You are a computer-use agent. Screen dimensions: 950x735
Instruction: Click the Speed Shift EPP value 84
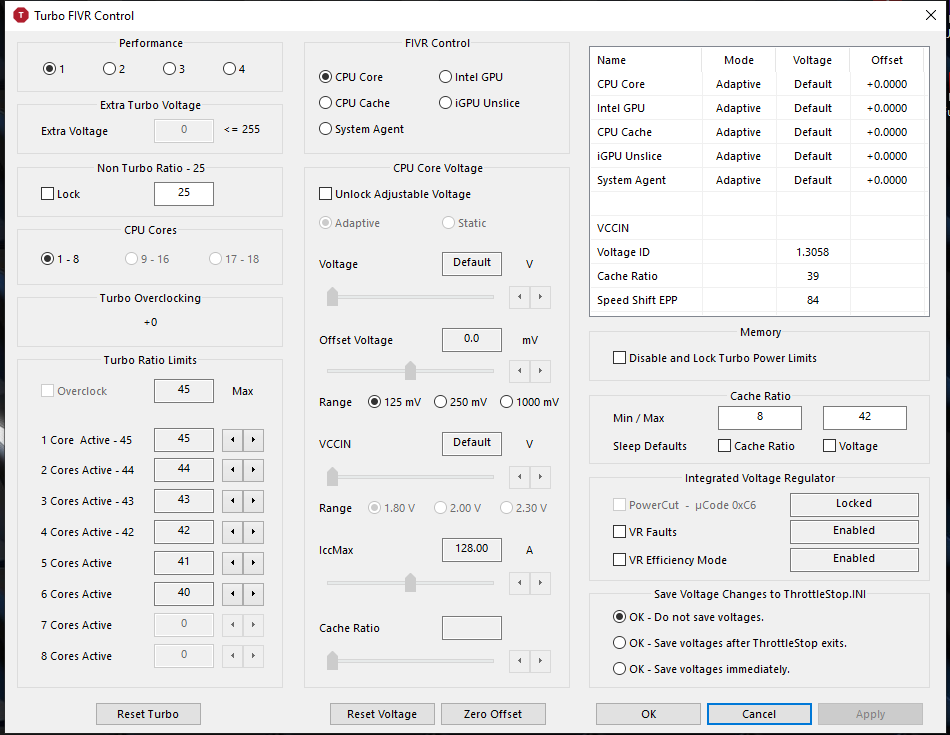(812, 300)
